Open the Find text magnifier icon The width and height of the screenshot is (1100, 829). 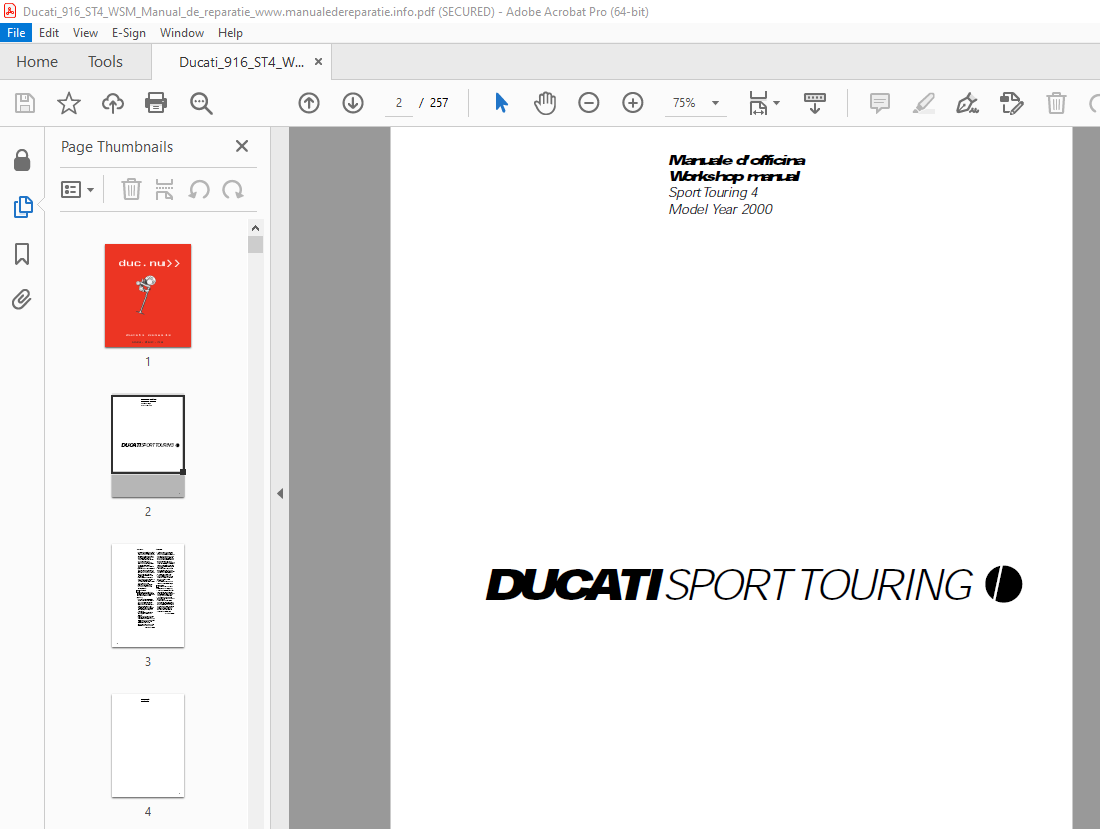(x=201, y=103)
